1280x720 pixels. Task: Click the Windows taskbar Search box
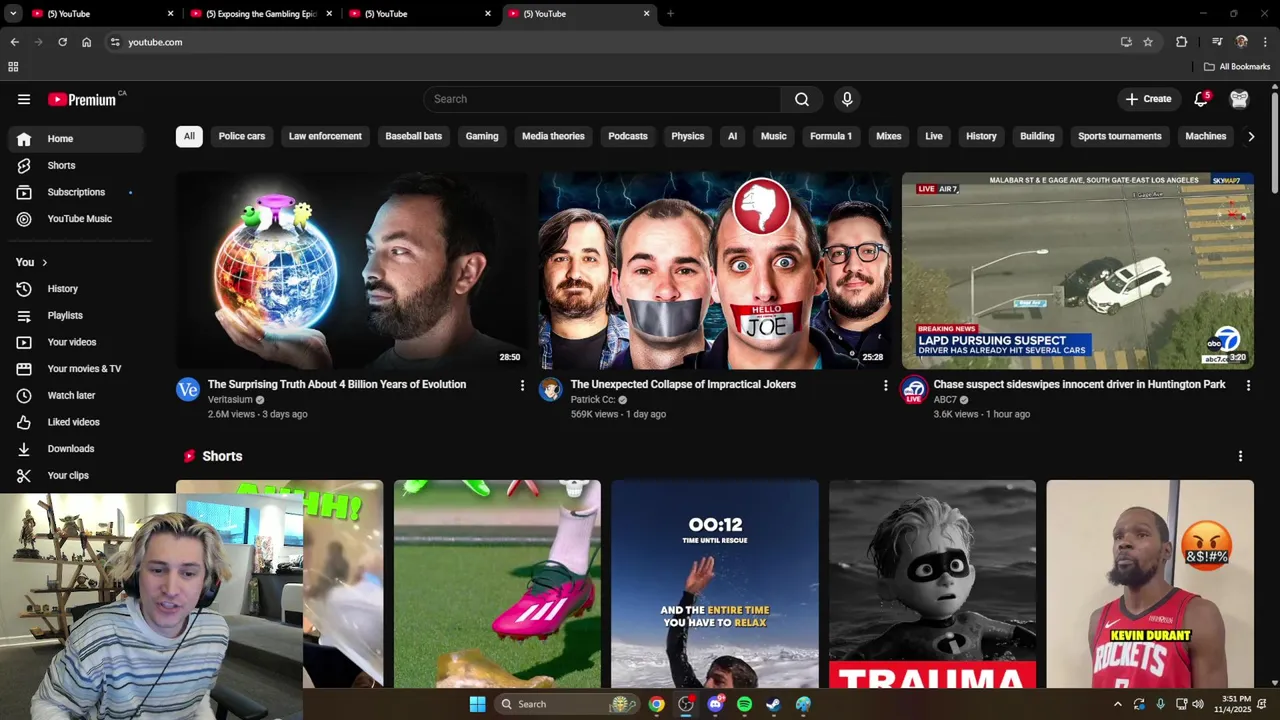pyautogui.click(x=568, y=704)
